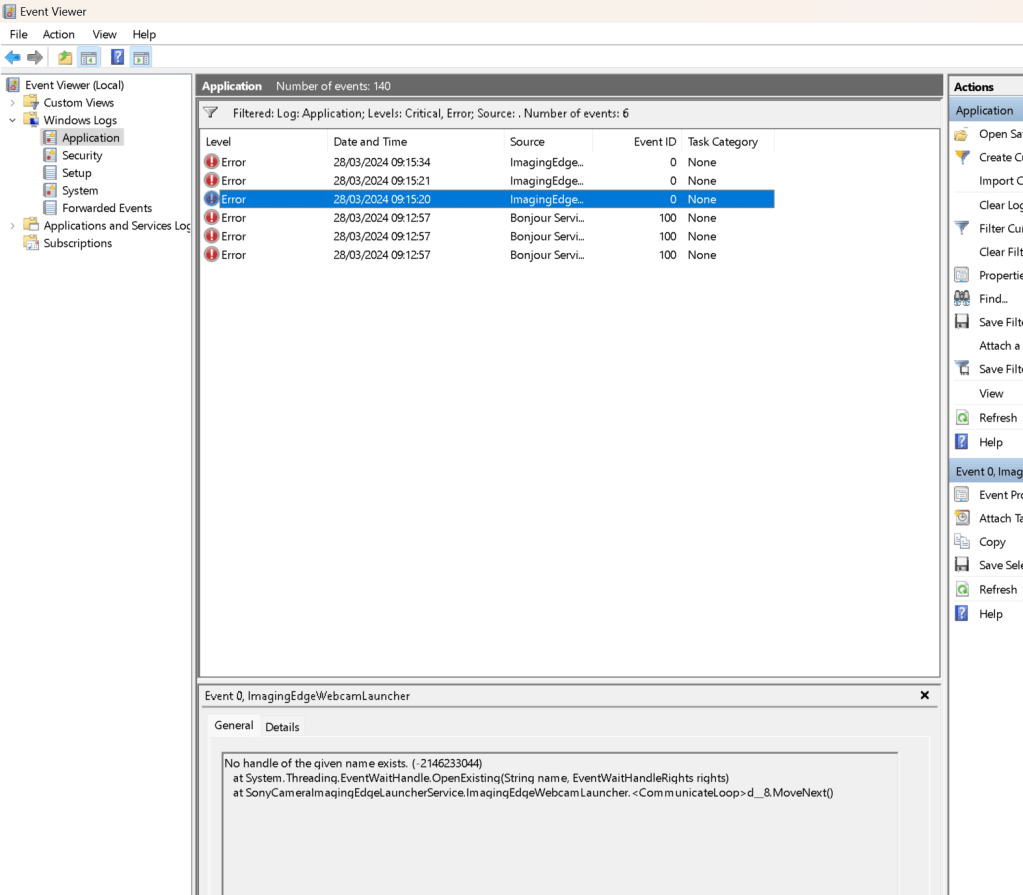Viewport: 1023px width, 895px height.
Task: Click the Properties icon in Actions pane
Action: click(x=962, y=275)
